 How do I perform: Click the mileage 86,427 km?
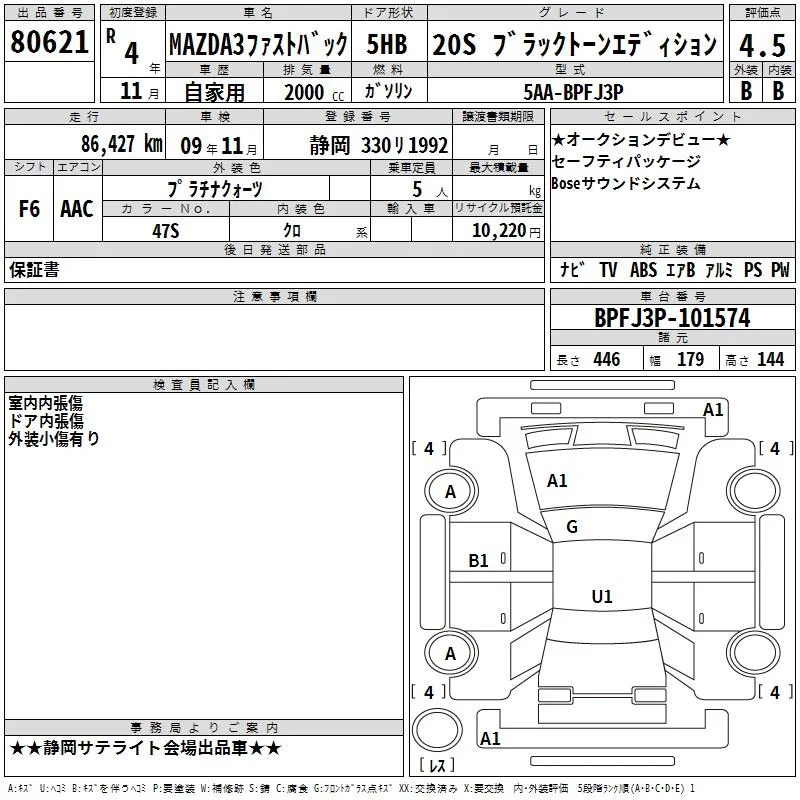click(122, 144)
